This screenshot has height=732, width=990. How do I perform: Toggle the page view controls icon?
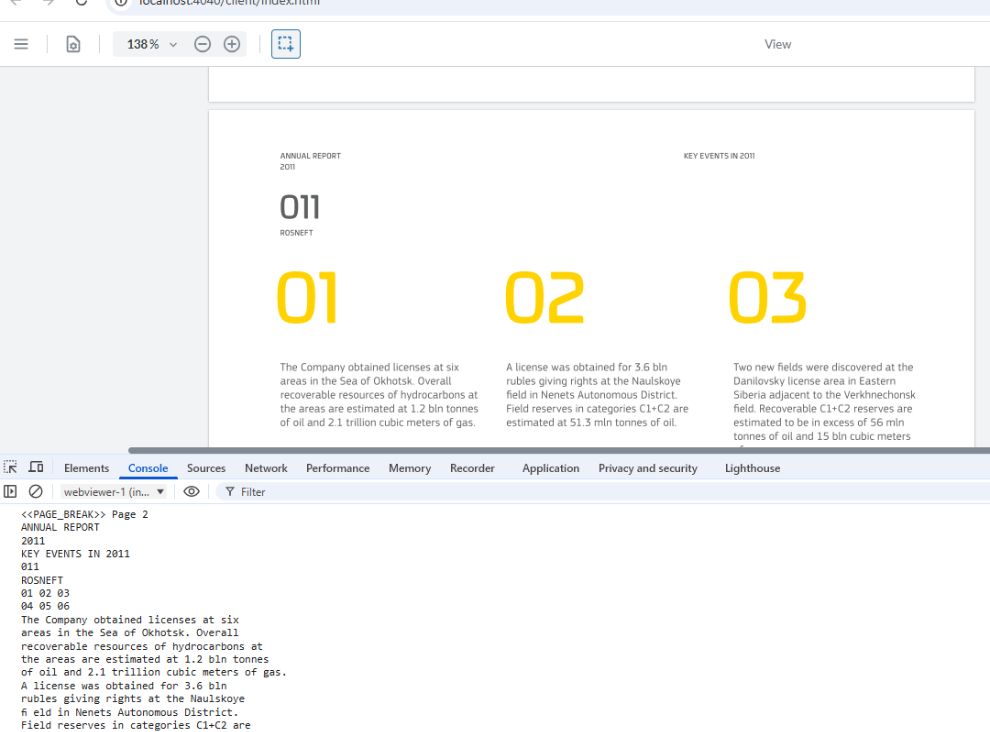click(x=73, y=44)
